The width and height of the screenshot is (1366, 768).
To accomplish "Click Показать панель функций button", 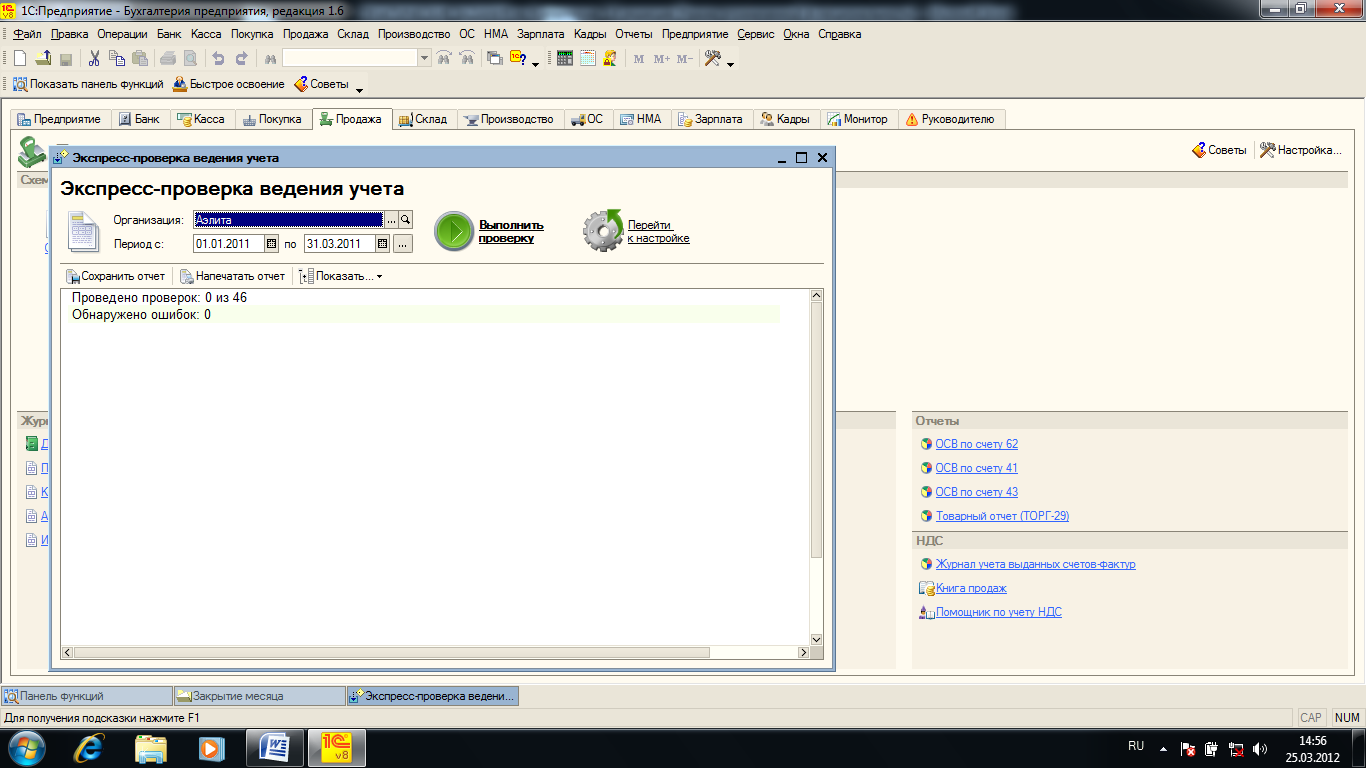I will tap(87, 84).
